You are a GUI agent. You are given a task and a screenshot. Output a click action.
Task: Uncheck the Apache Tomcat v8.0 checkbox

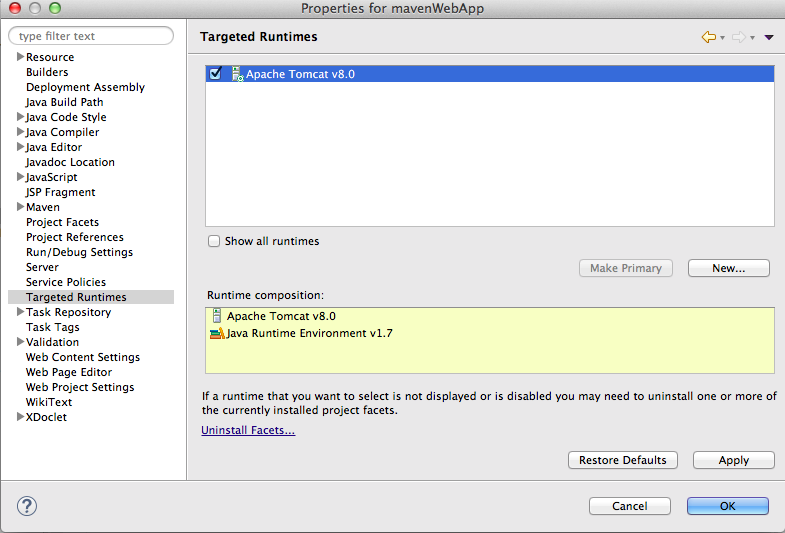[215, 74]
